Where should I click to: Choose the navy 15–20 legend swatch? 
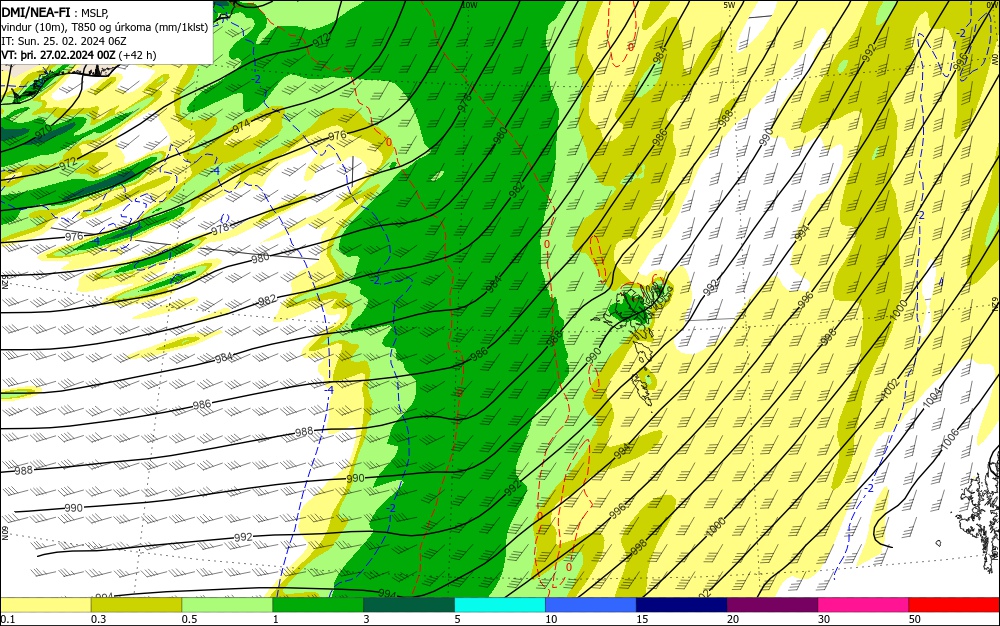point(682,605)
